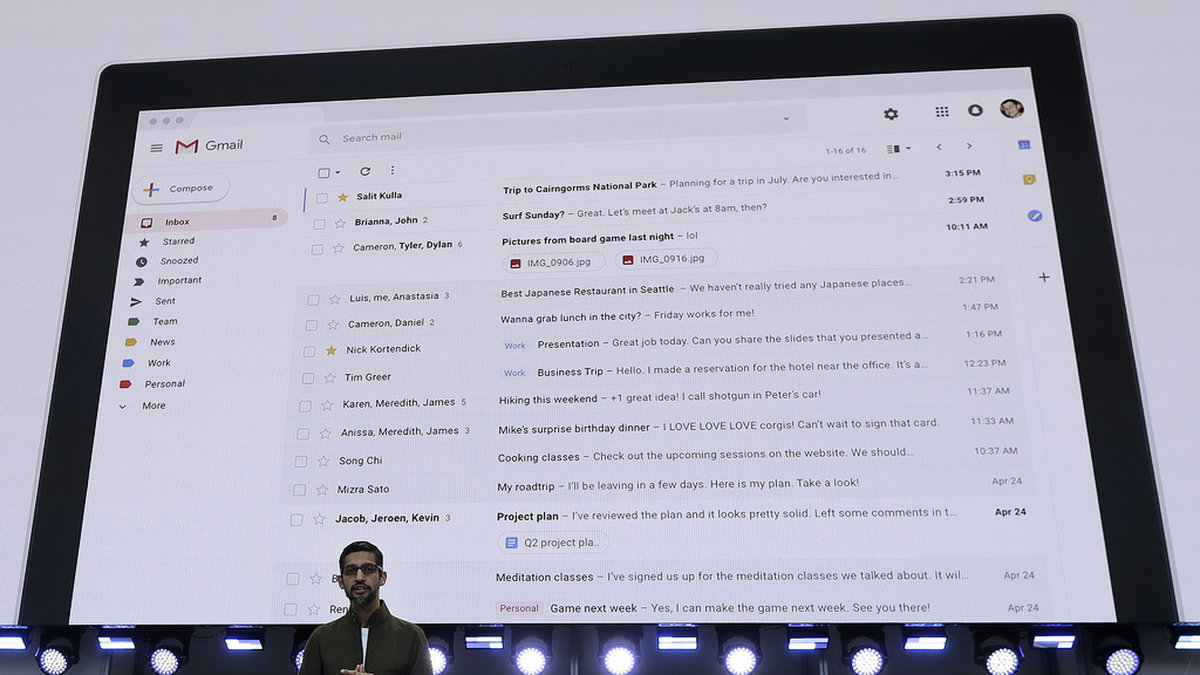
Task: Select the Cameron, Tyler, Dylan checkbox
Action: [x=317, y=249]
